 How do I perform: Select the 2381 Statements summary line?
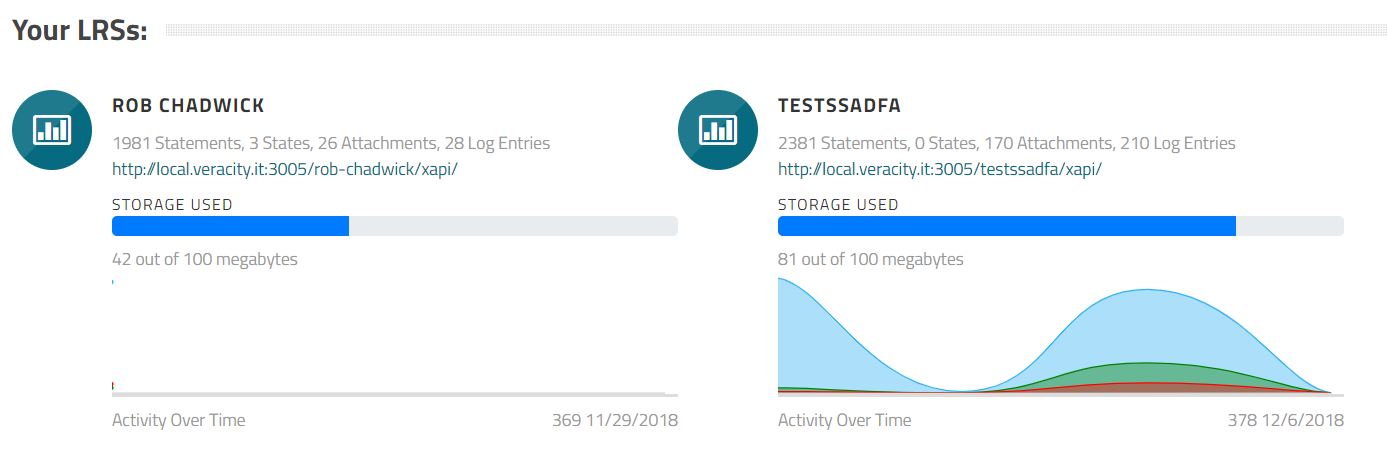(x=1006, y=143)
